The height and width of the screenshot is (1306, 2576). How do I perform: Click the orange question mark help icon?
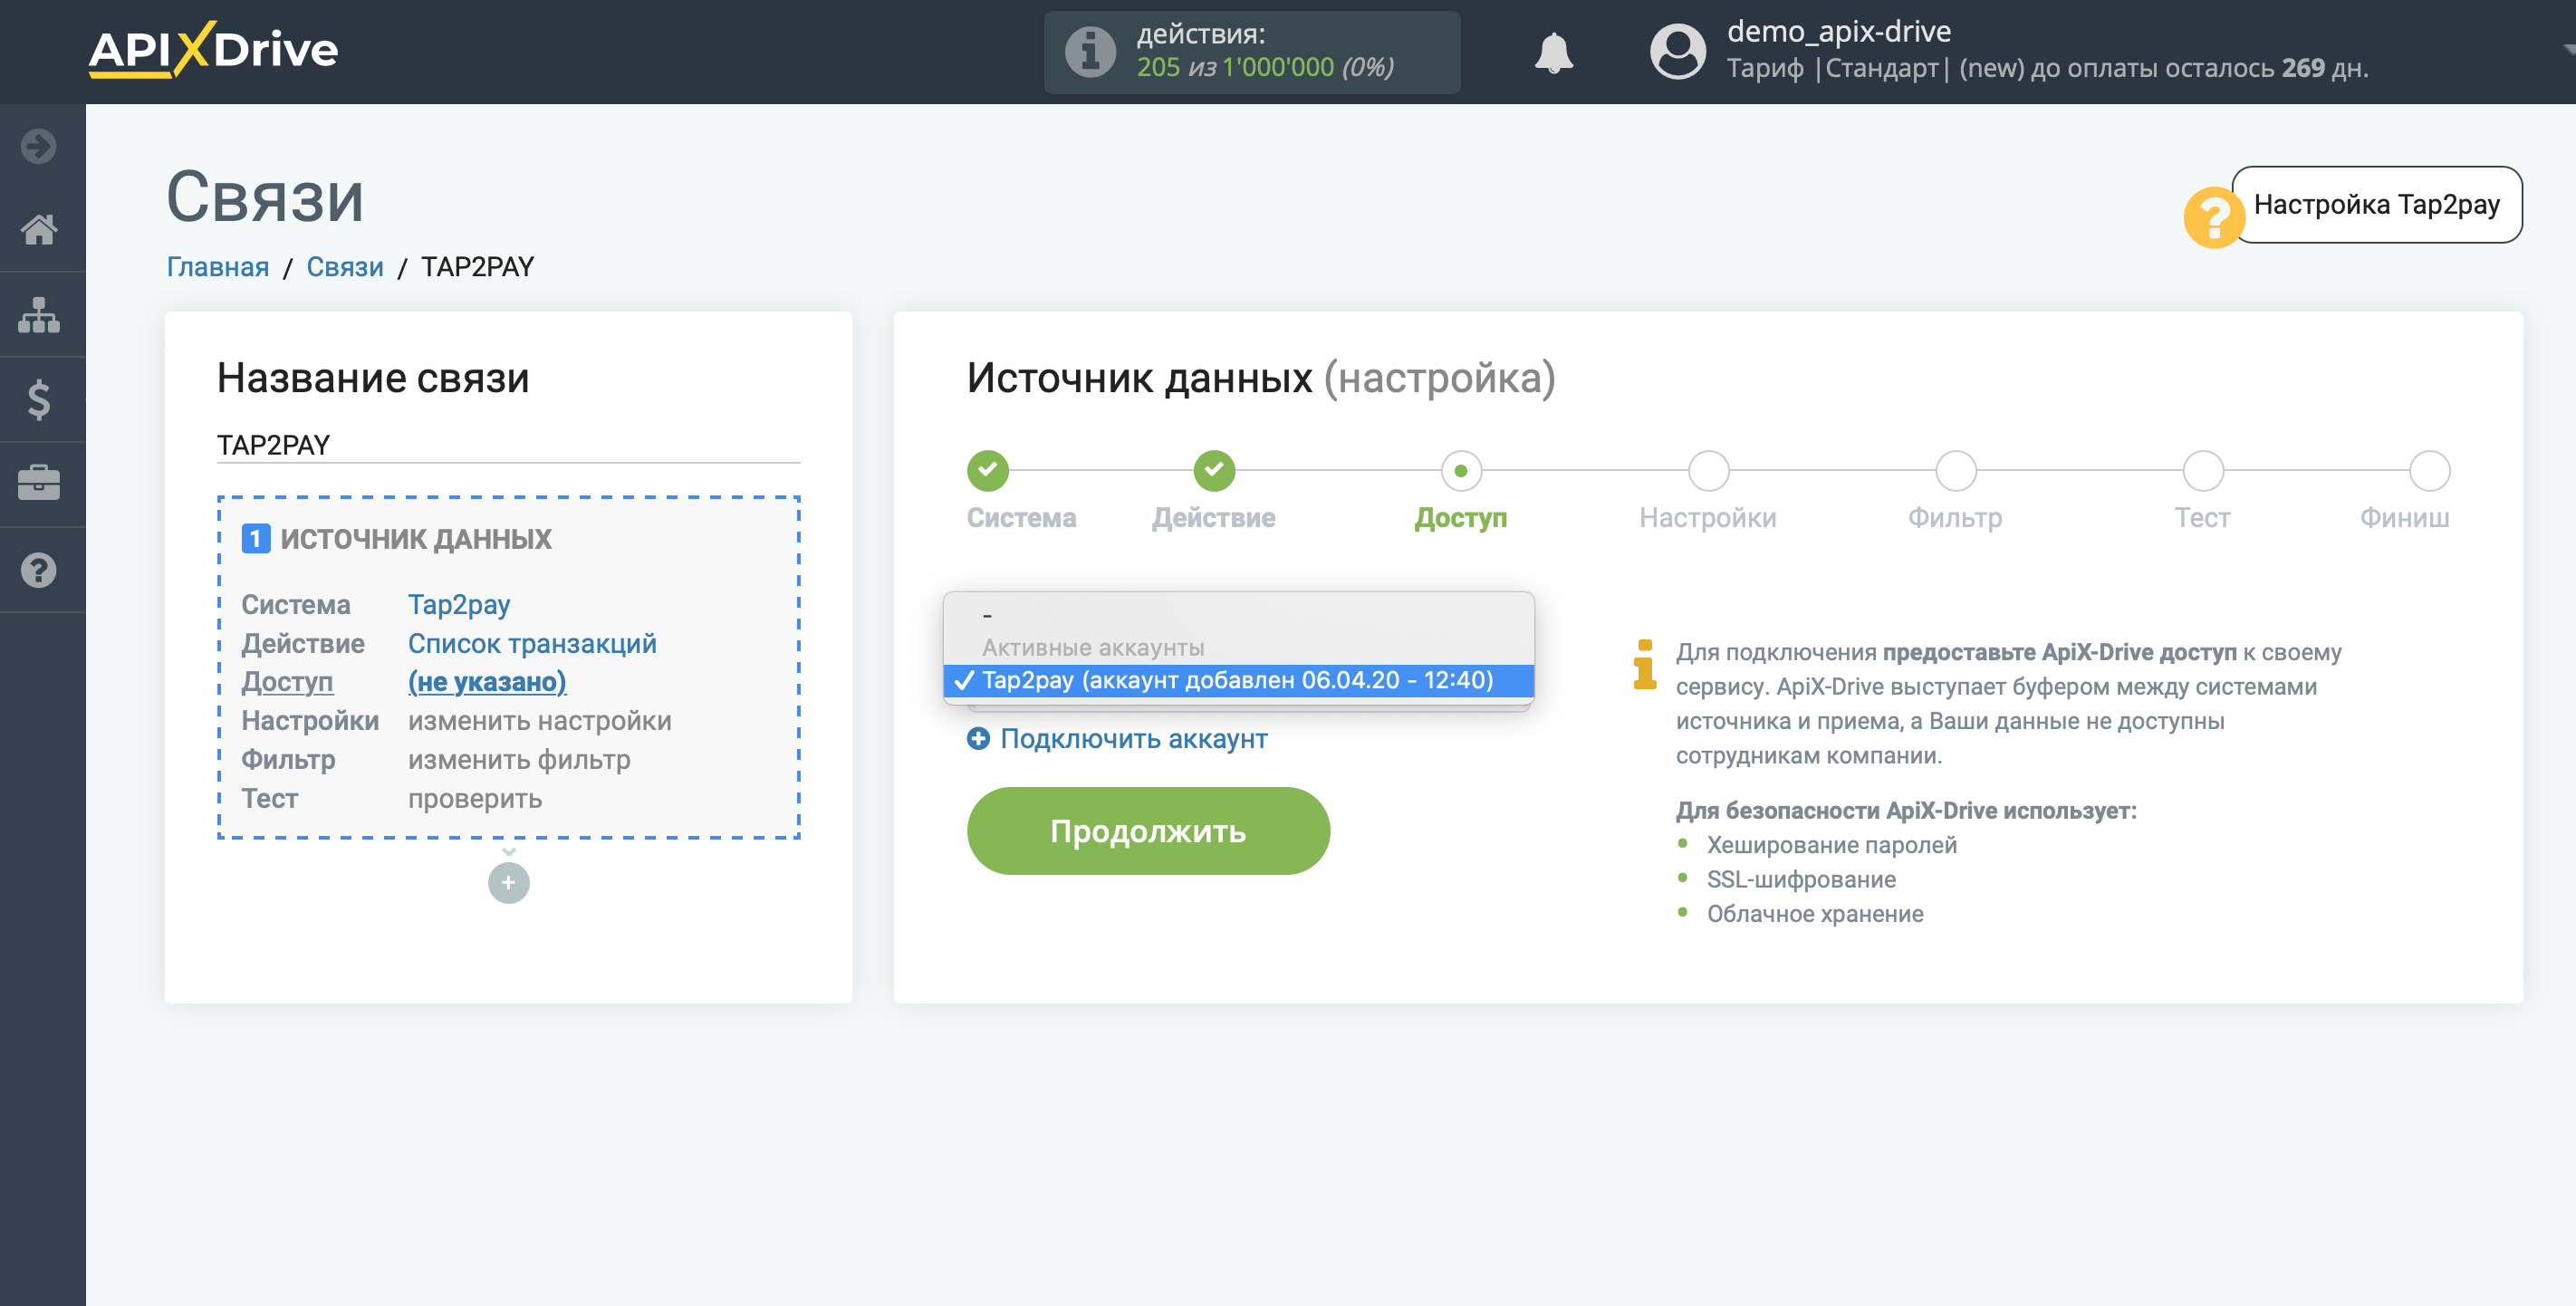(x=2213, y=217)
